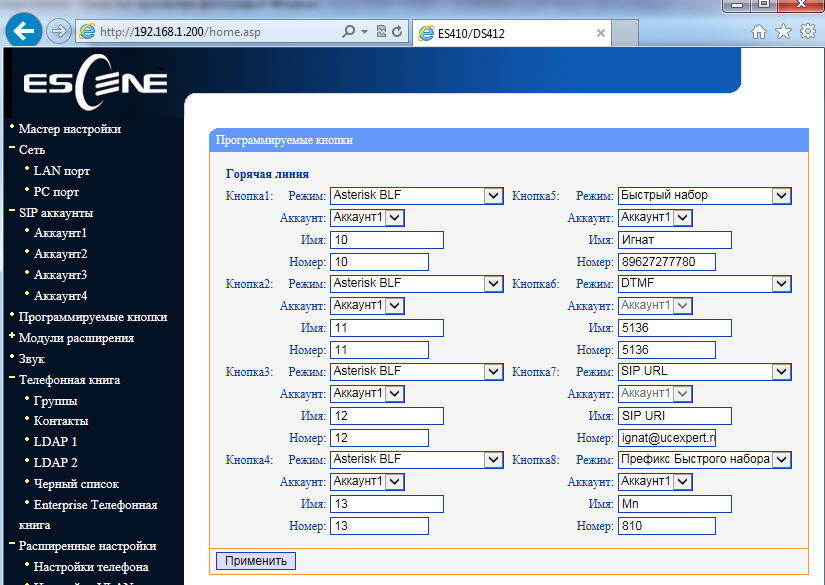Open browser tools gear icon
This screenshot has width=825, height=585.
click(x=808, y=32)
